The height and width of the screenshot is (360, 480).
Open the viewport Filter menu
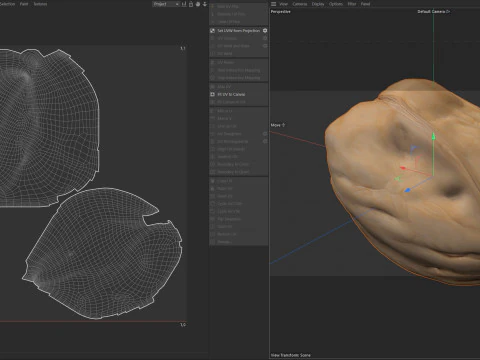352,4
